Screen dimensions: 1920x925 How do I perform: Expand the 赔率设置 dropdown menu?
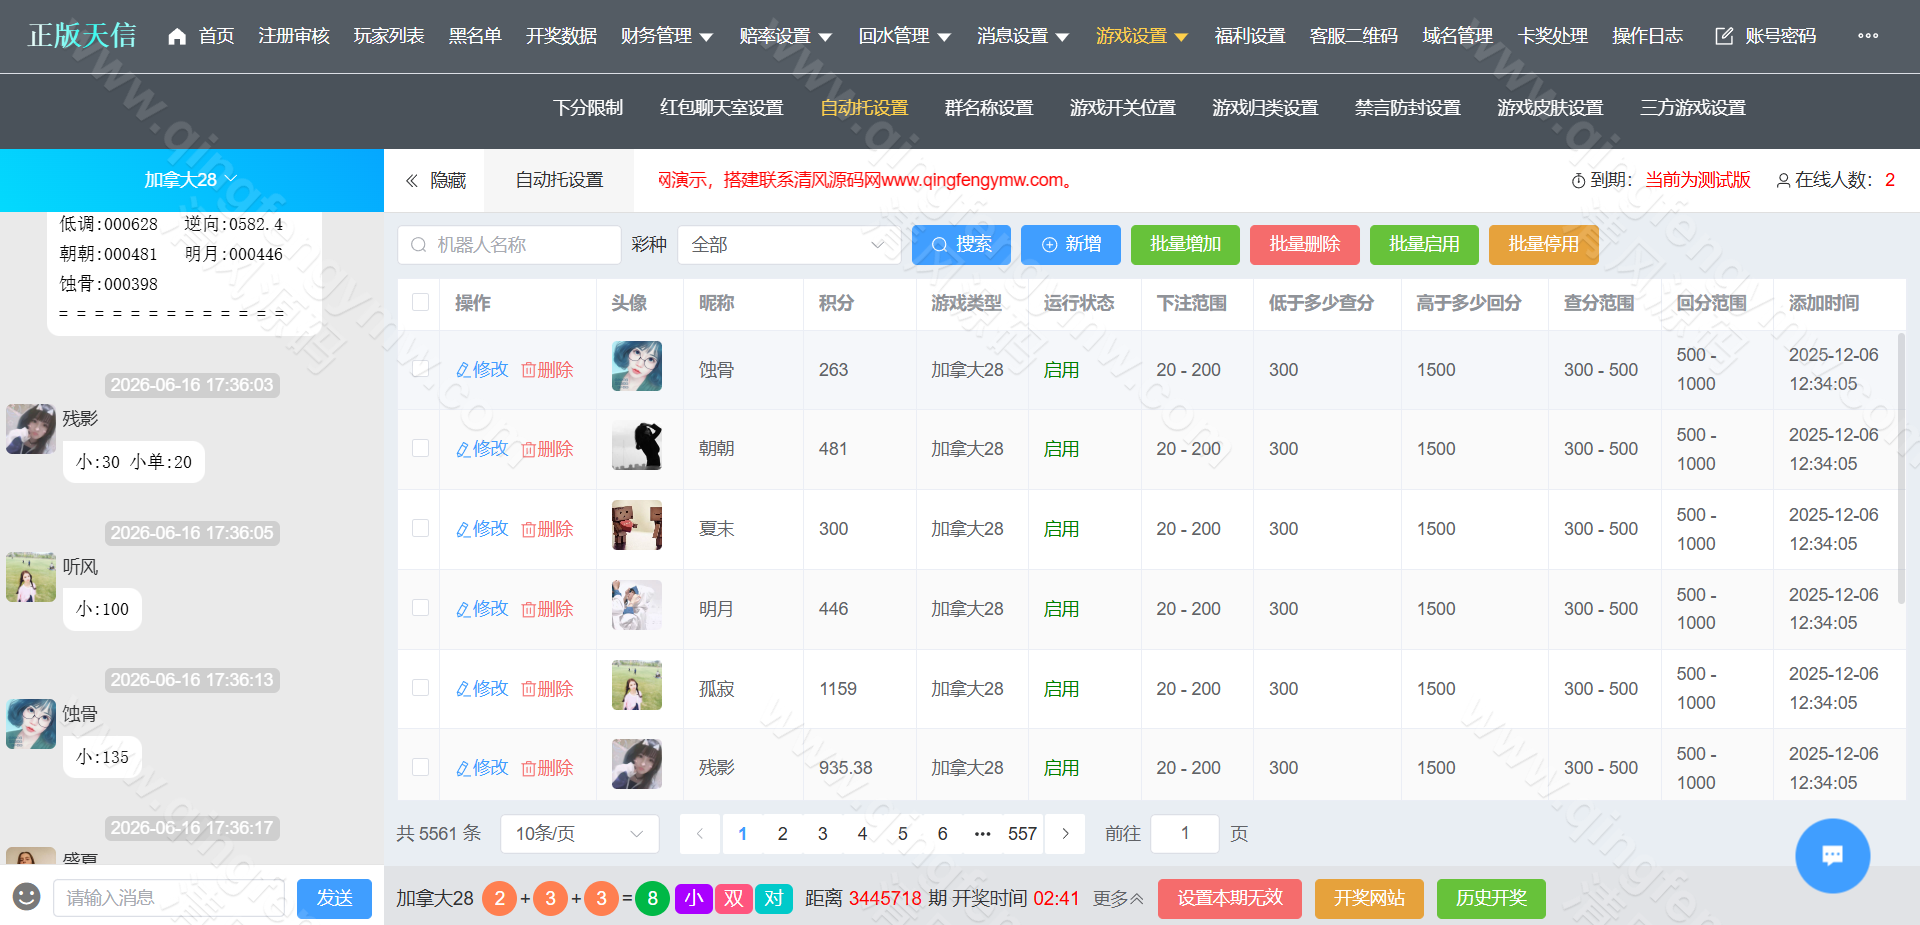786,36
